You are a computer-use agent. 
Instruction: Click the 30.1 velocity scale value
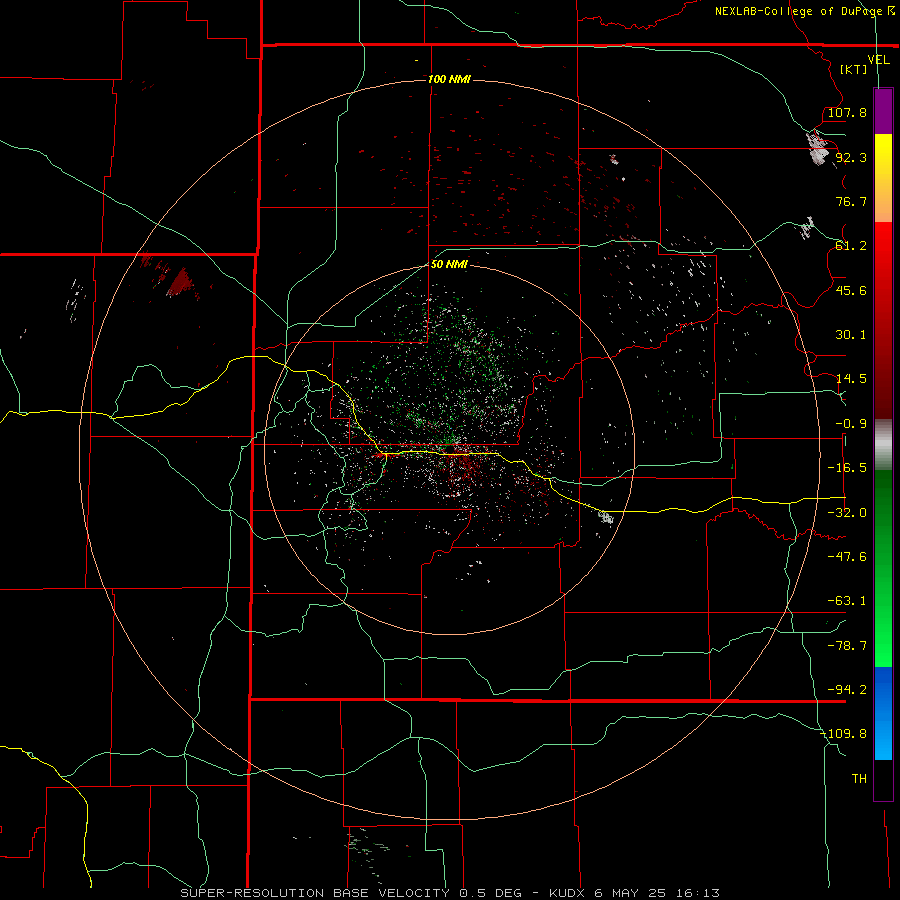click(x=851, y=335)
